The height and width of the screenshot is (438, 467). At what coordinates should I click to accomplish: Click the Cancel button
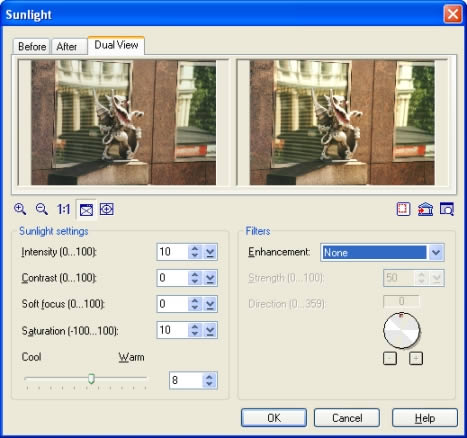coord(347,418)
